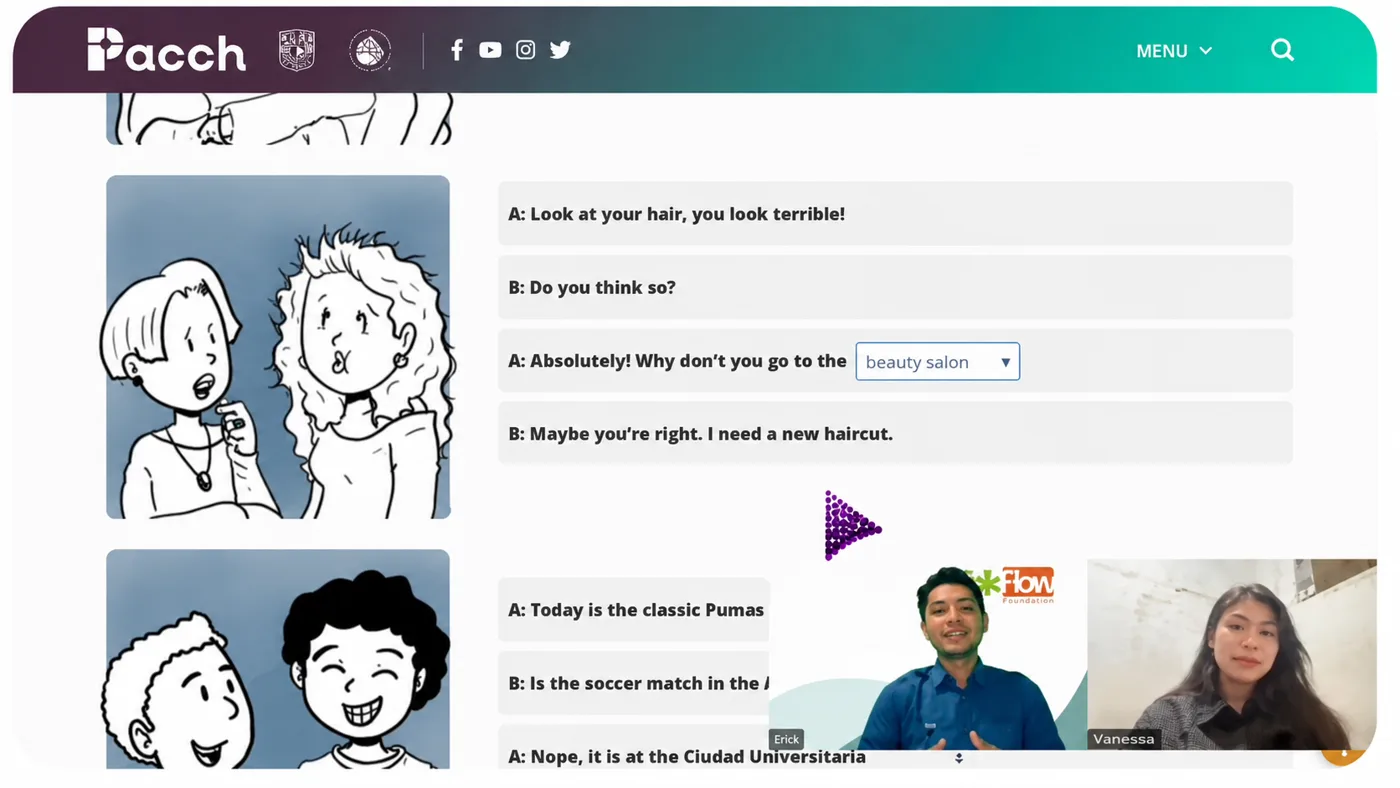
Task: Click line "B: Maybe you're right. I need a new haircut."
Action: (895, 433)
